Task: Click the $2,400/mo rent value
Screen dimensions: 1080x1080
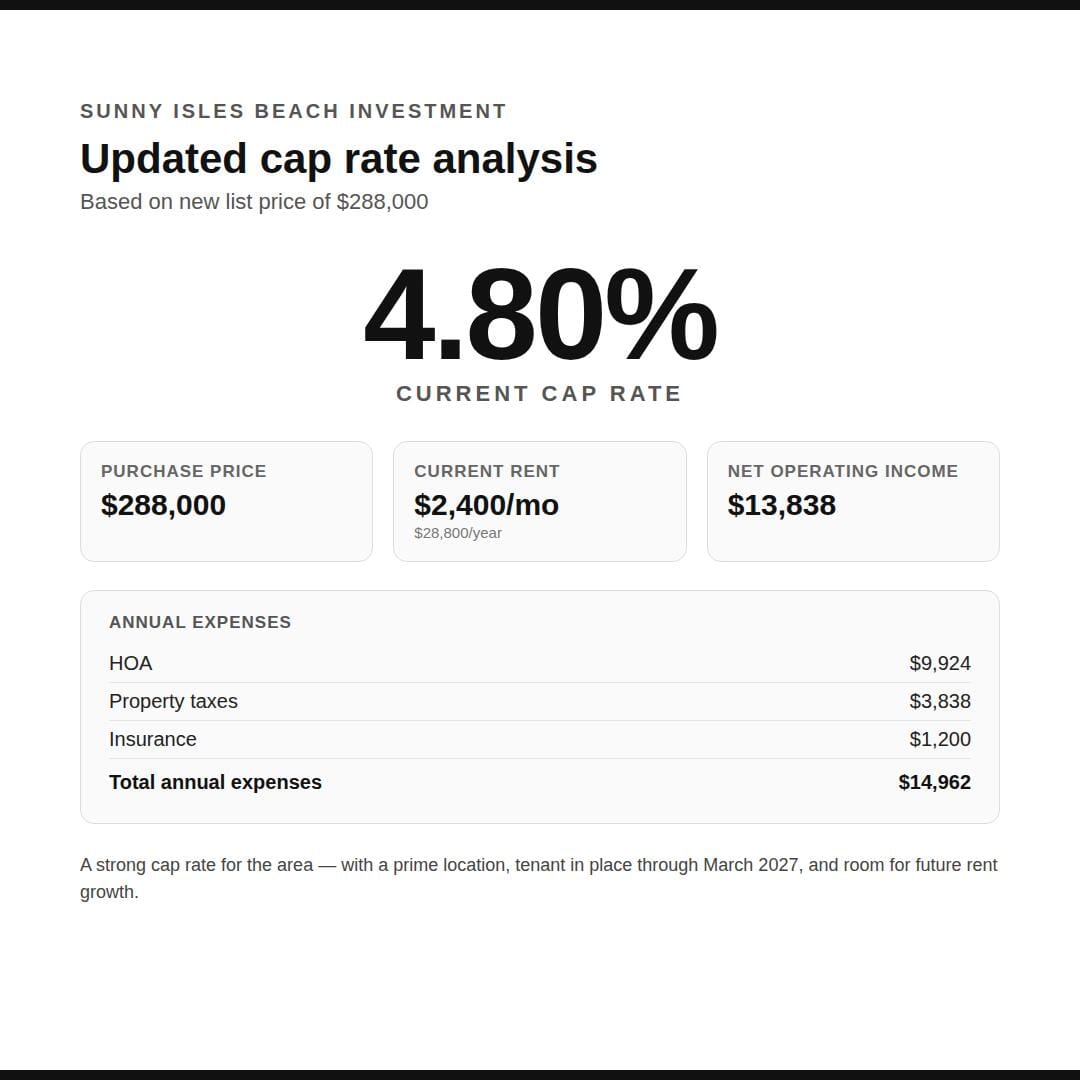Action: click(486, 505)
